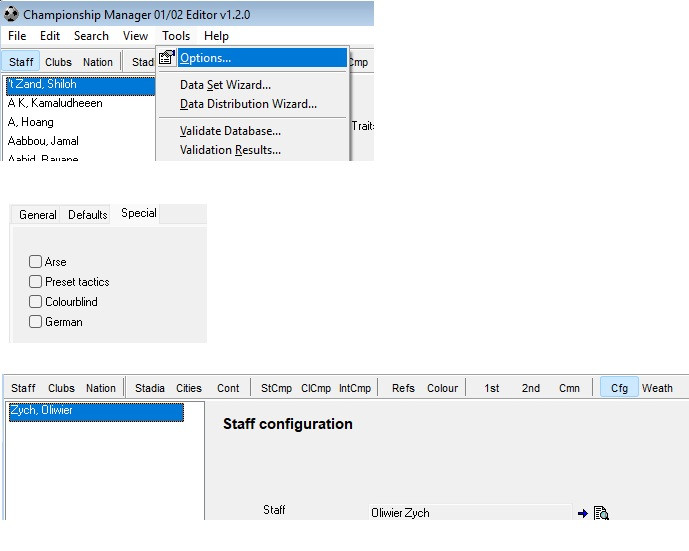Tick the German checkbox
Screen dimensions: 689x551
pyautogui.click(x=35, y=322)
